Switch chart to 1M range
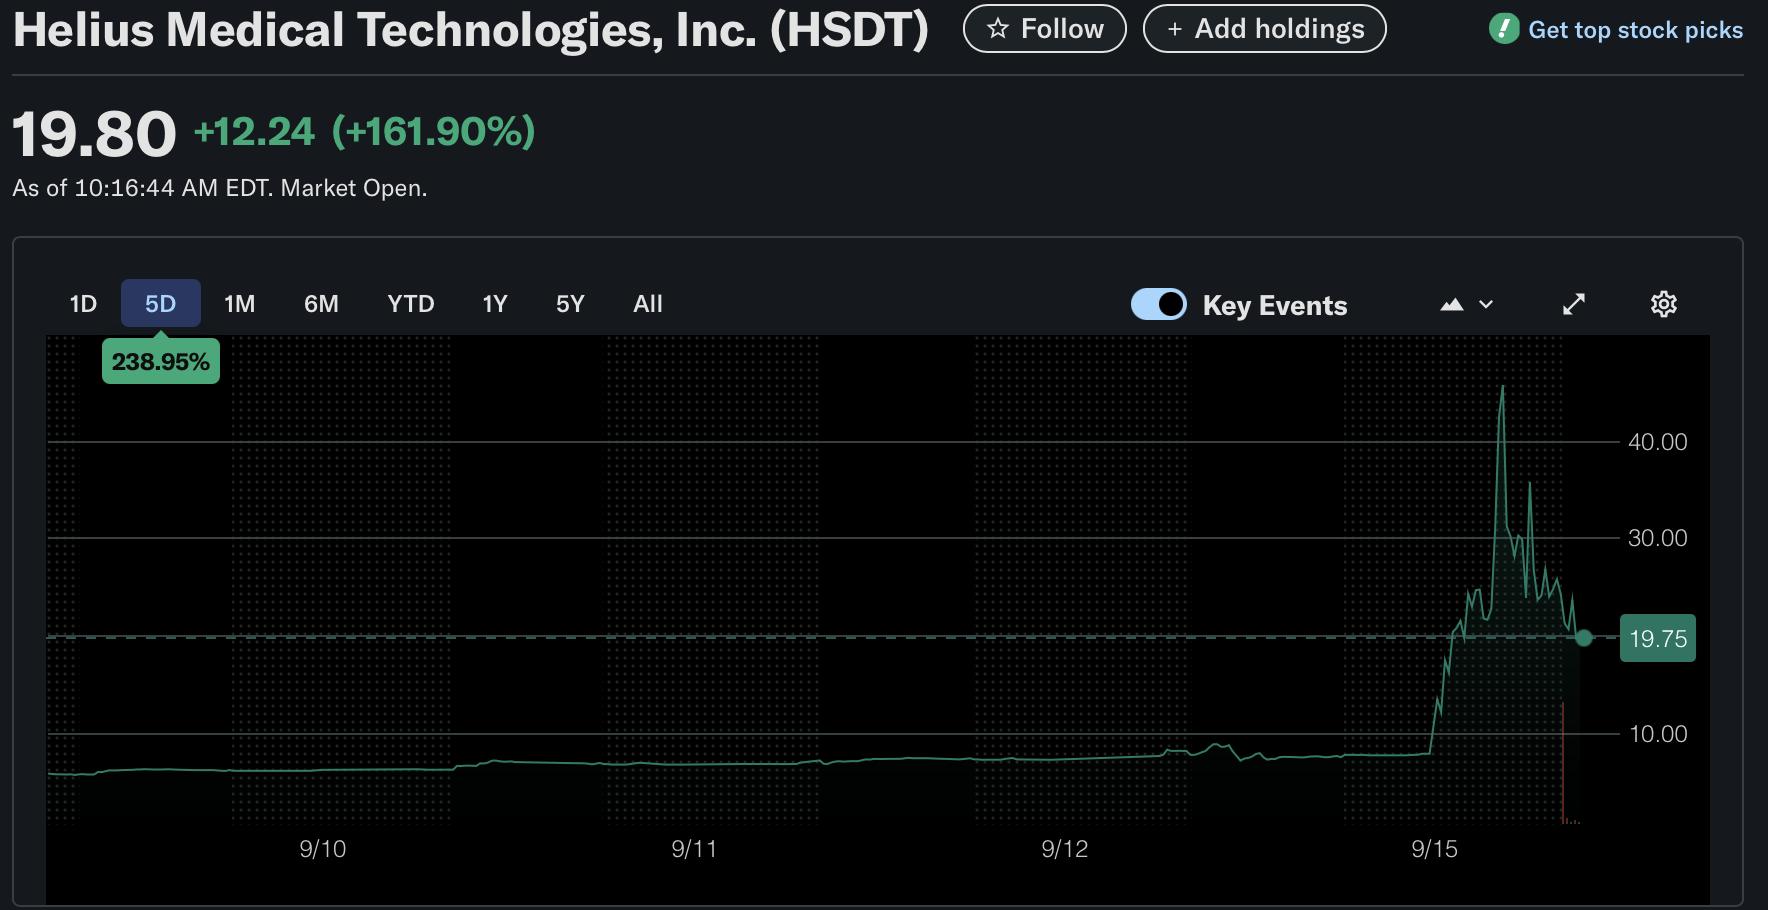The width and height of the screenshot is (1768, 910). point(239,304)
